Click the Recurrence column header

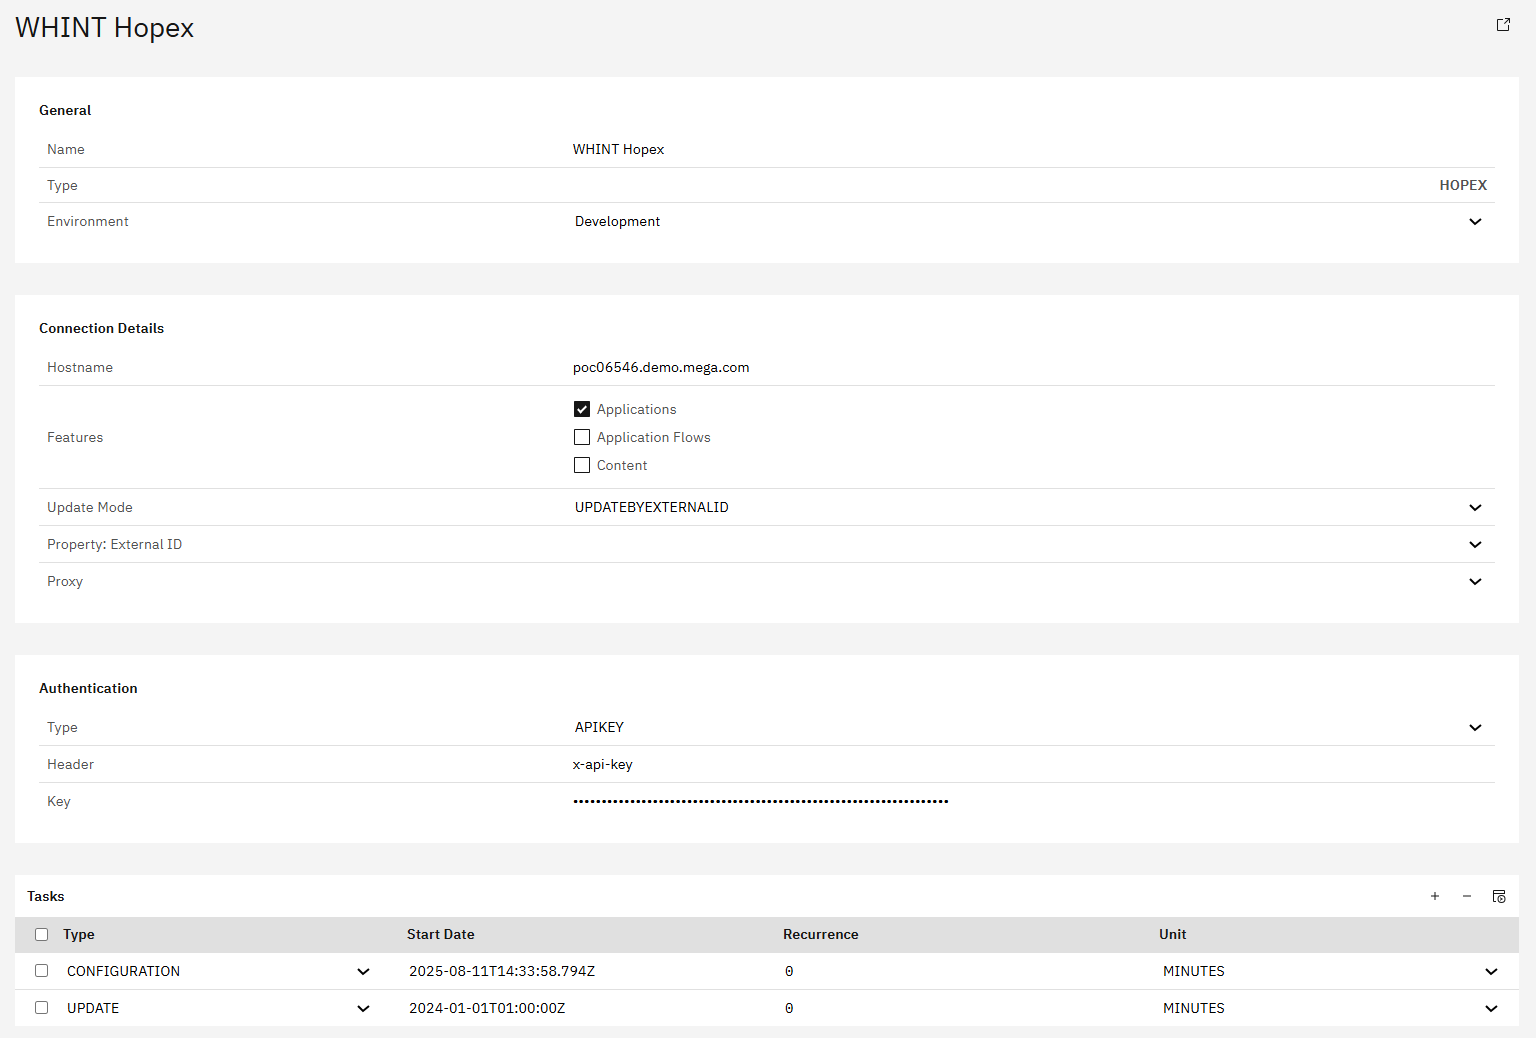pos(821,934)
